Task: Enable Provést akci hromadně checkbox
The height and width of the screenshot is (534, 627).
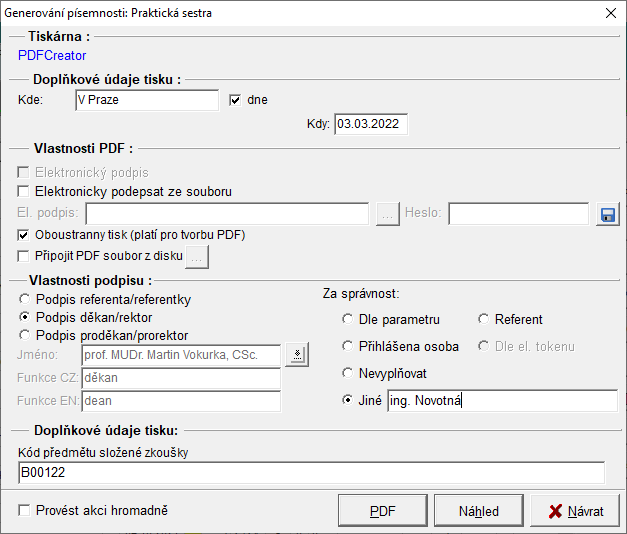Action: point(25,510)
